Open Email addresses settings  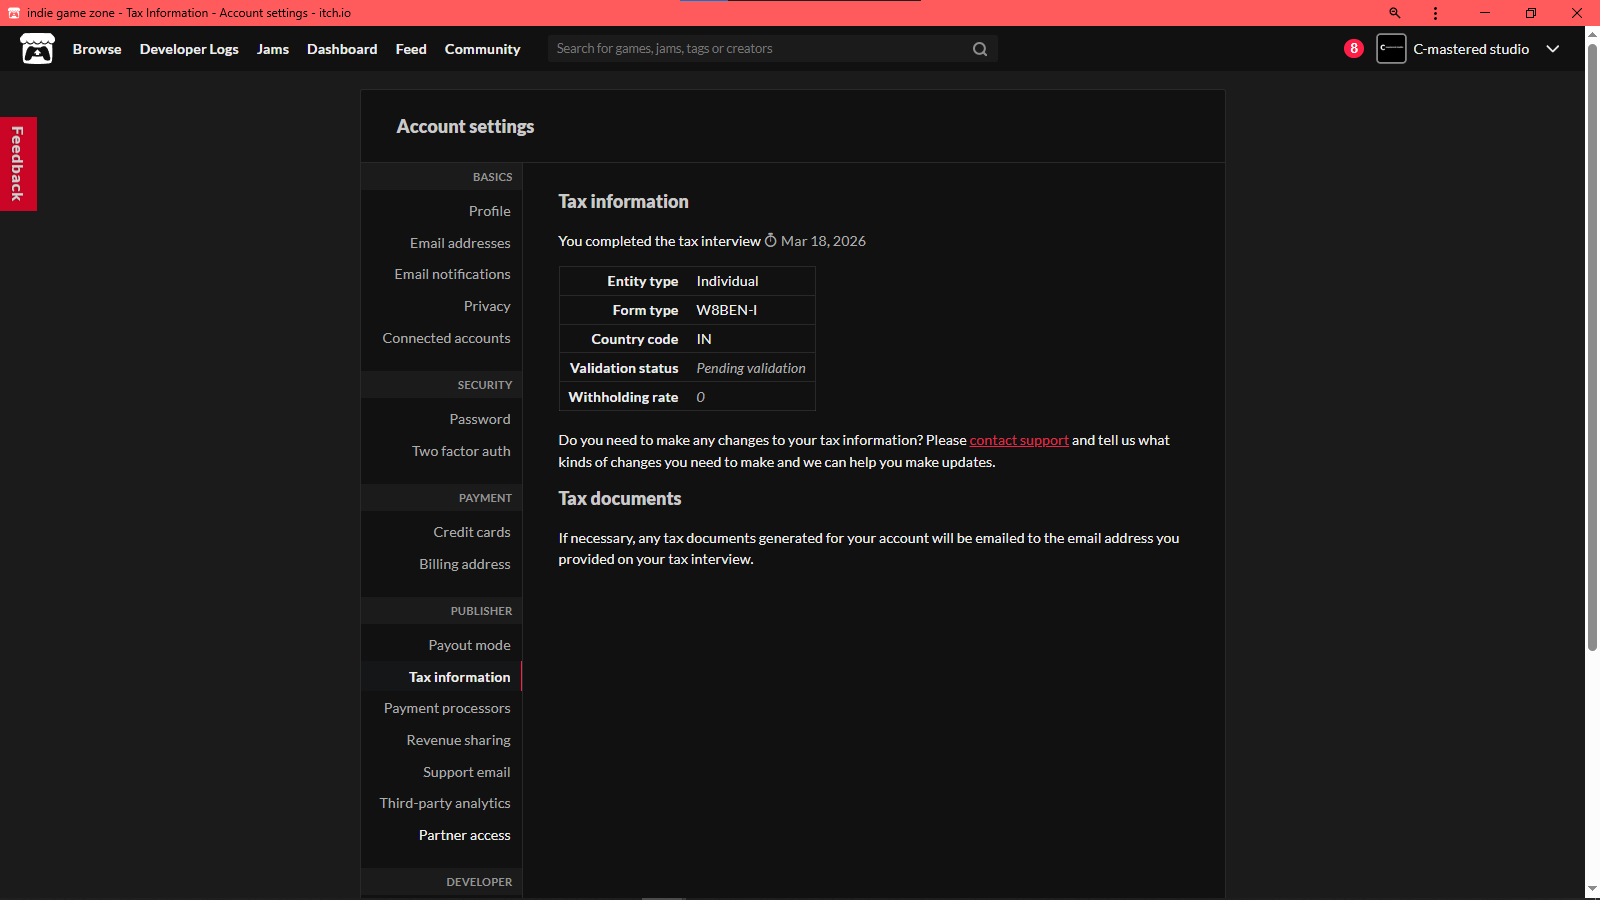click(x=460, y=243)
